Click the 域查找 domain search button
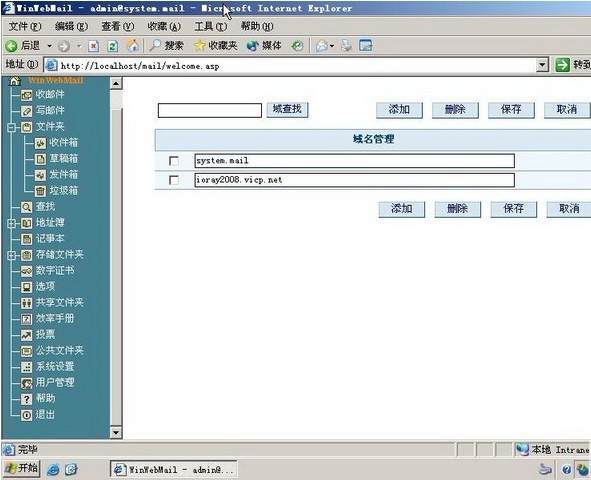Image resolution: width=591 pixels, height=480 pixels. (x=287, y=110)
